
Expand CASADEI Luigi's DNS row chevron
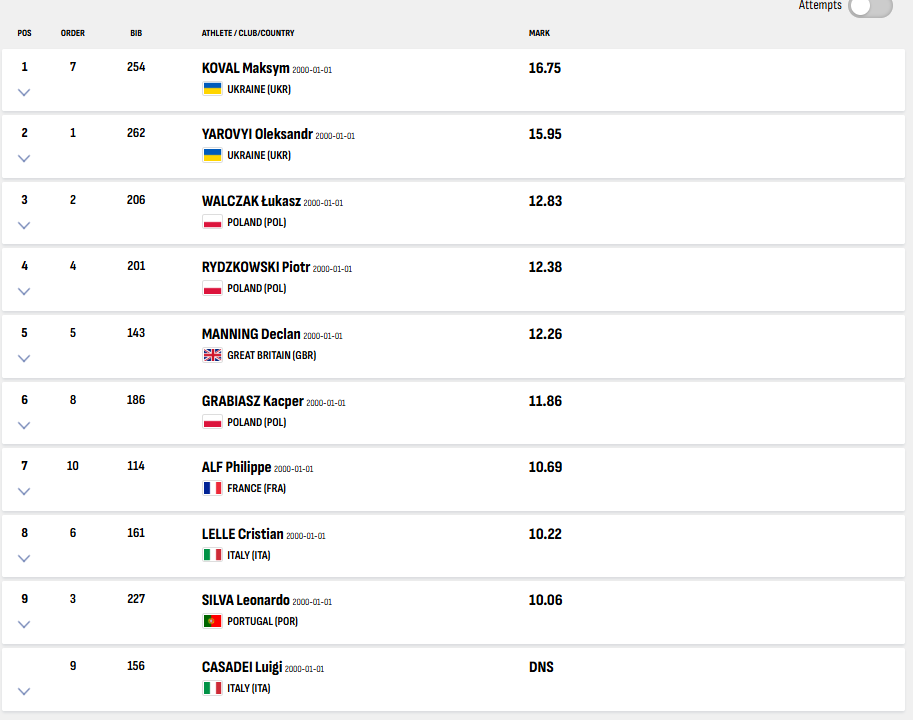coord(24,691)
